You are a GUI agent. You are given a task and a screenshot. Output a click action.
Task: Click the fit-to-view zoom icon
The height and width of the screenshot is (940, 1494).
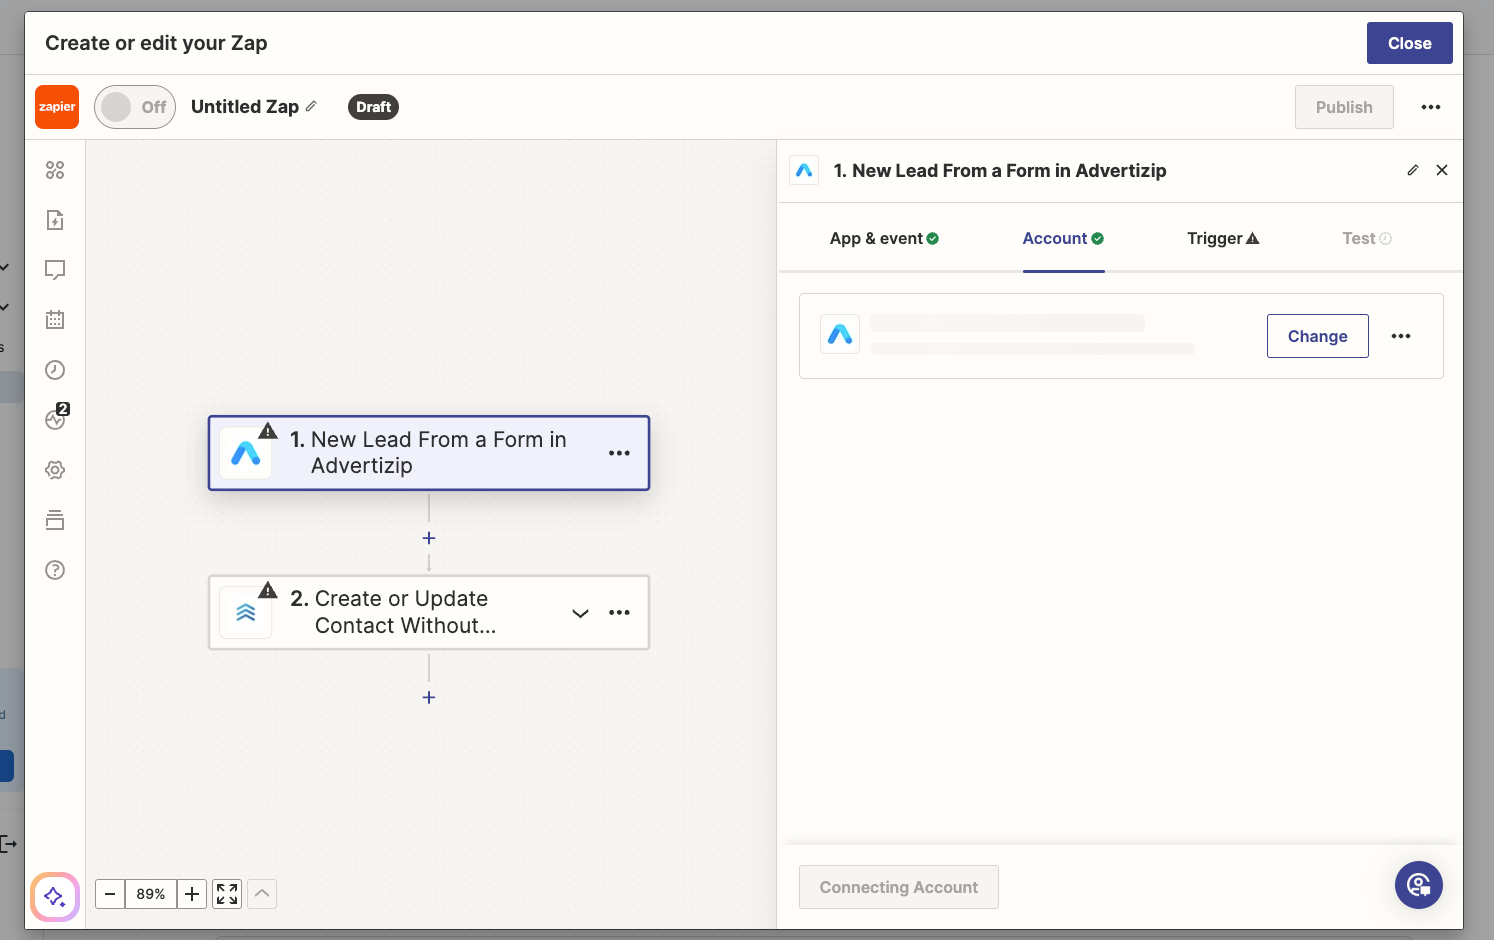point(227,894)
